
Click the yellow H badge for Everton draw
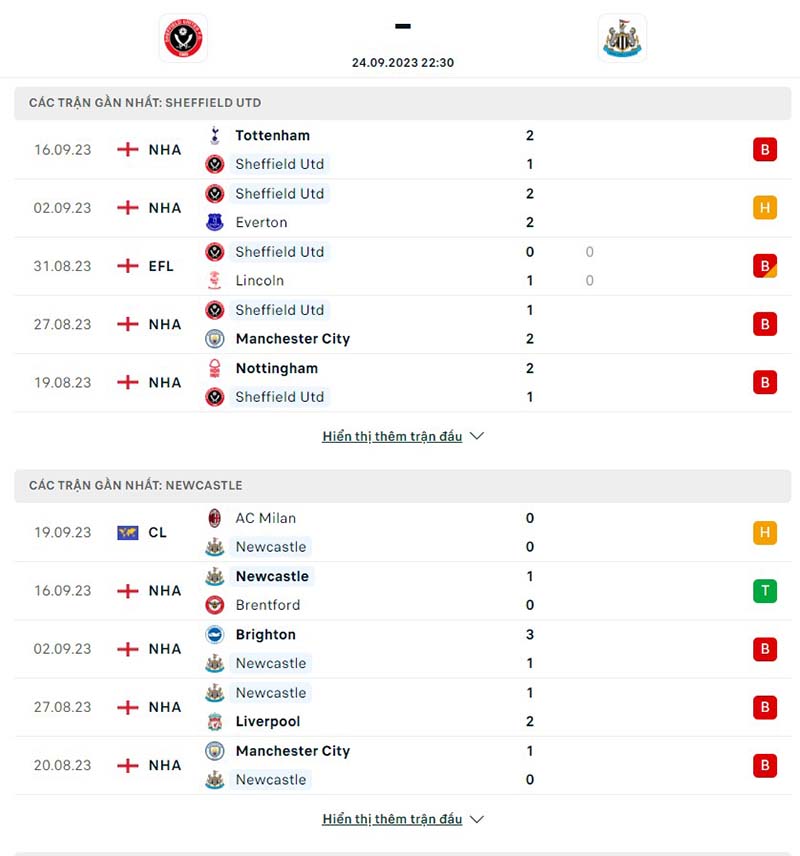765,207
